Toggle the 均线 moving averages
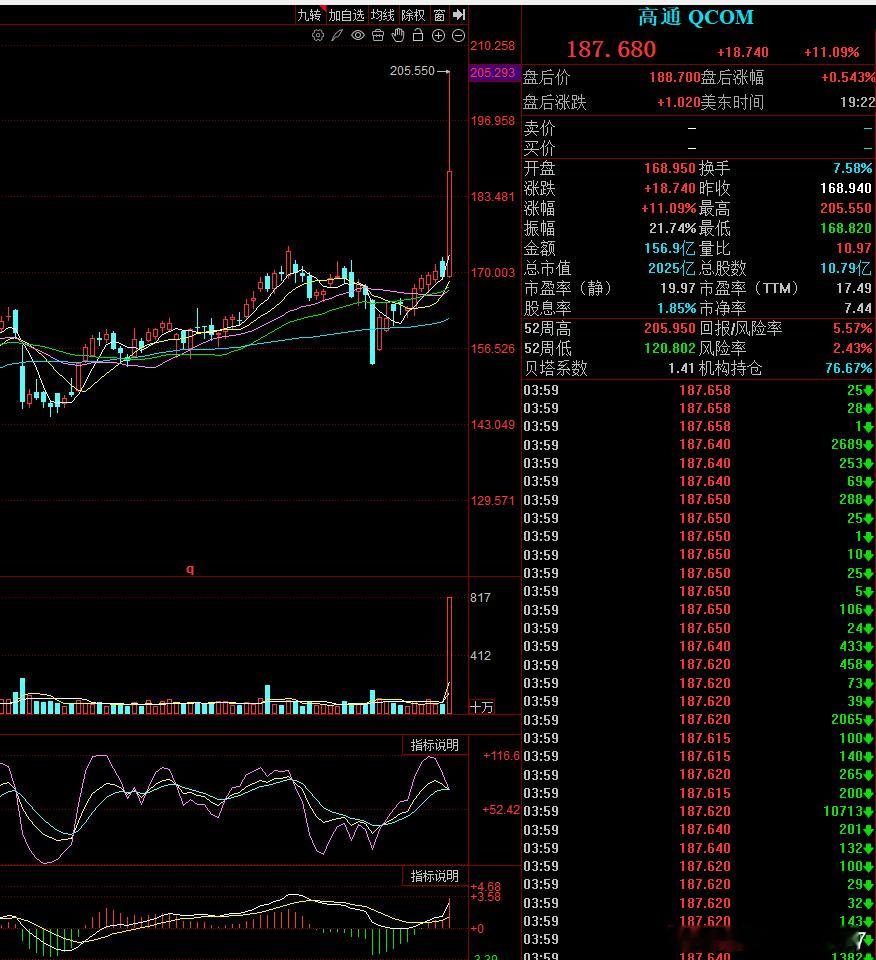Image resolution: width=876 pixels, height=960 pixels. (x=383, y=15)
